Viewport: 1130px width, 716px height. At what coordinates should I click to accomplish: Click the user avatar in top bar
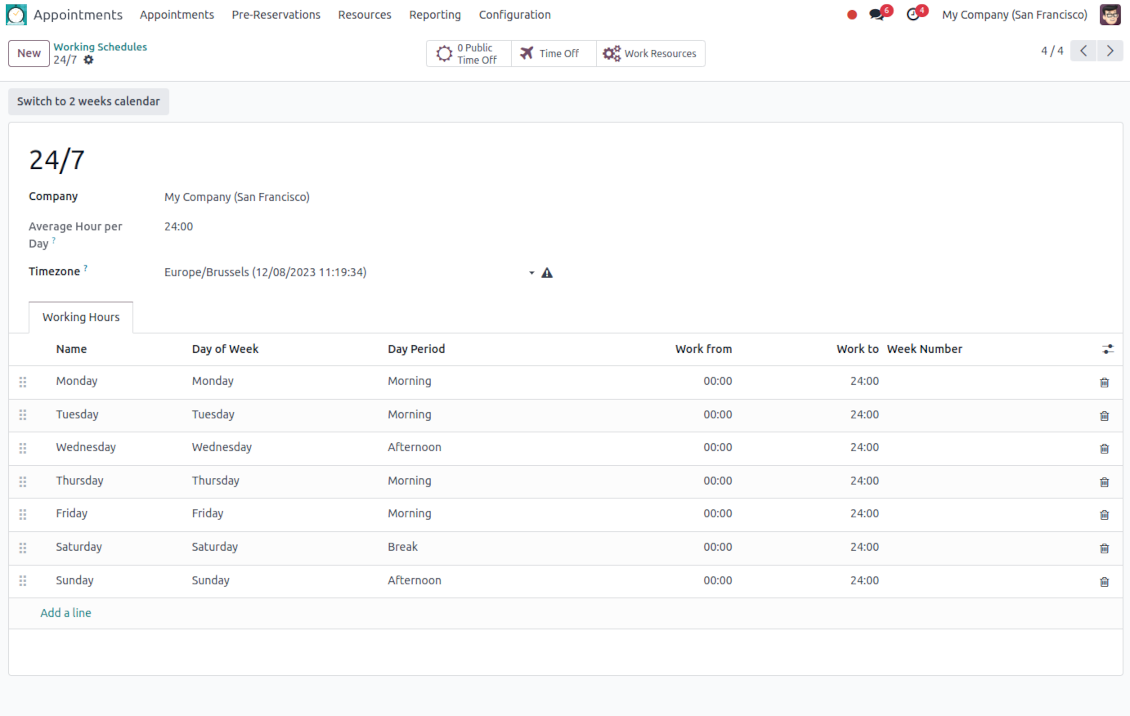[x=1110, y=15]
